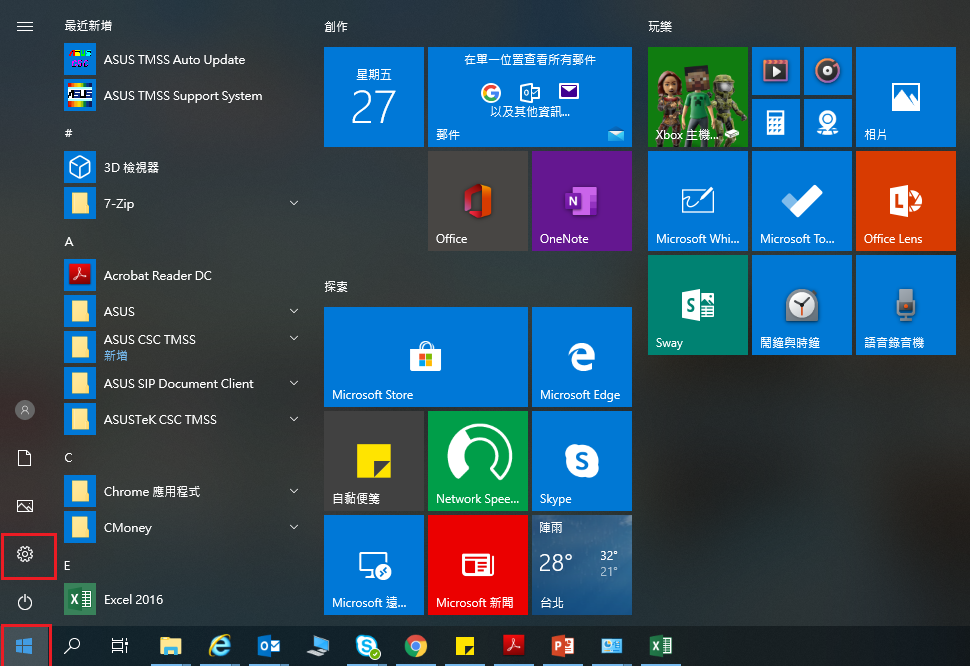970x666 pixels.
Task: Click the # section header
Action: coord(69,133)
